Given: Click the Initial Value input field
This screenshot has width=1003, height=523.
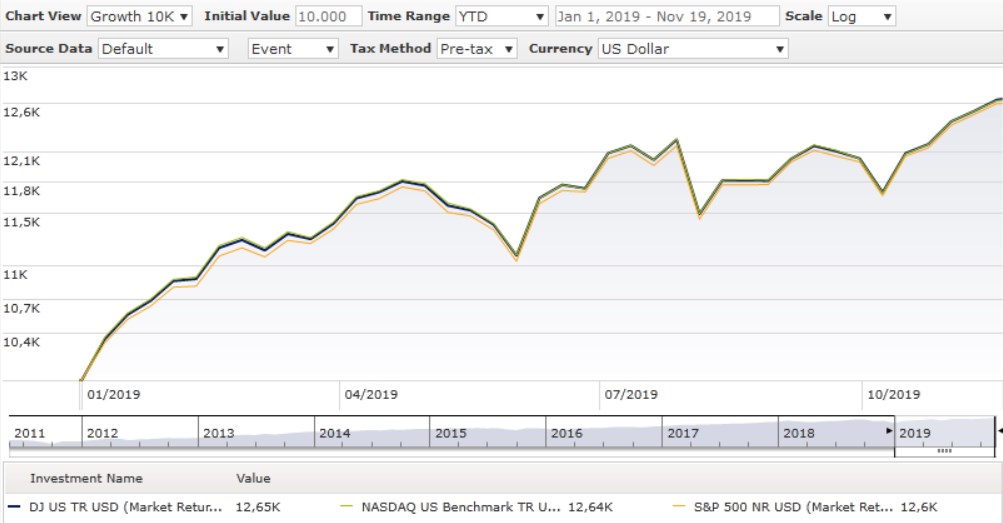Looking at the screenshot, I should coord(328,16).
